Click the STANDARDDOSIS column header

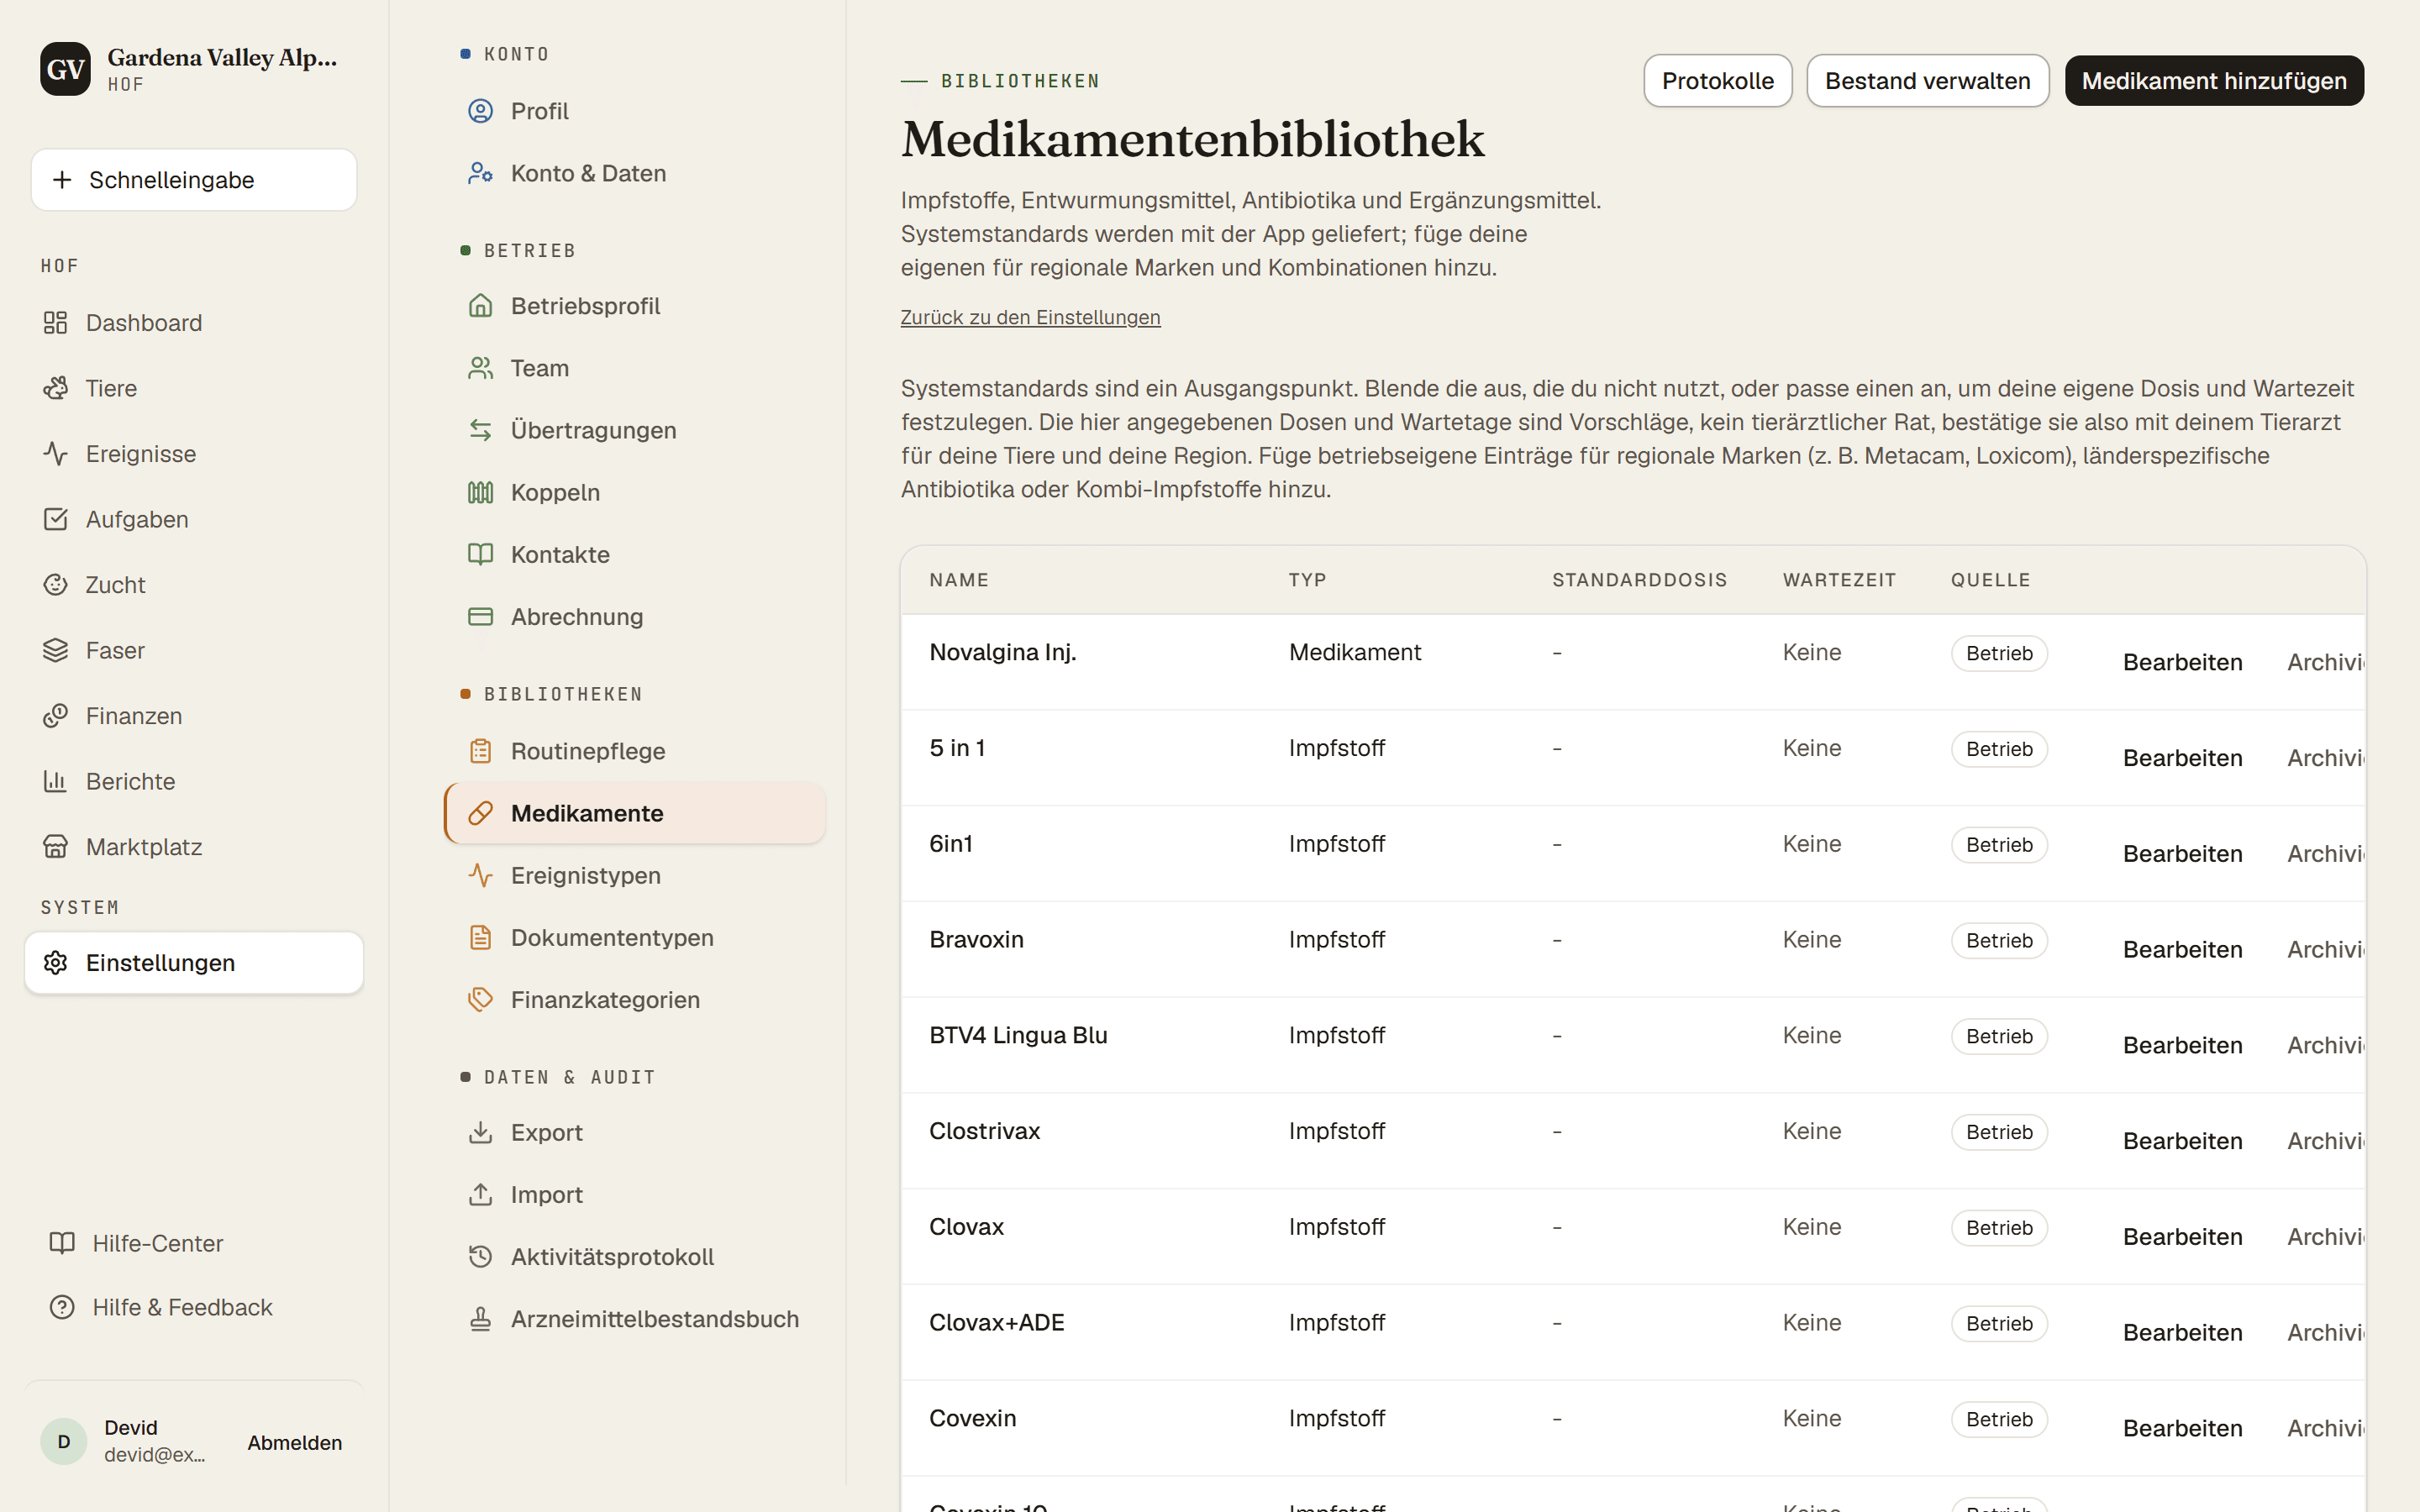point(1639,580)
